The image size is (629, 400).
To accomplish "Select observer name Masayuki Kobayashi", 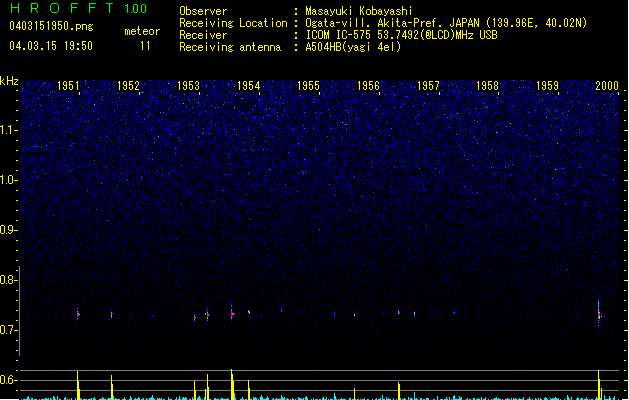I will 359,11.
